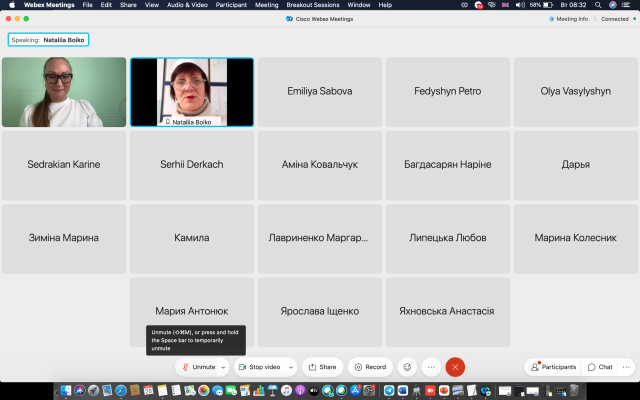Image resolution: width=640 pixels, height=400 pixels.
Task: Open the Notification Center icon
Action: tap(626, 5)
